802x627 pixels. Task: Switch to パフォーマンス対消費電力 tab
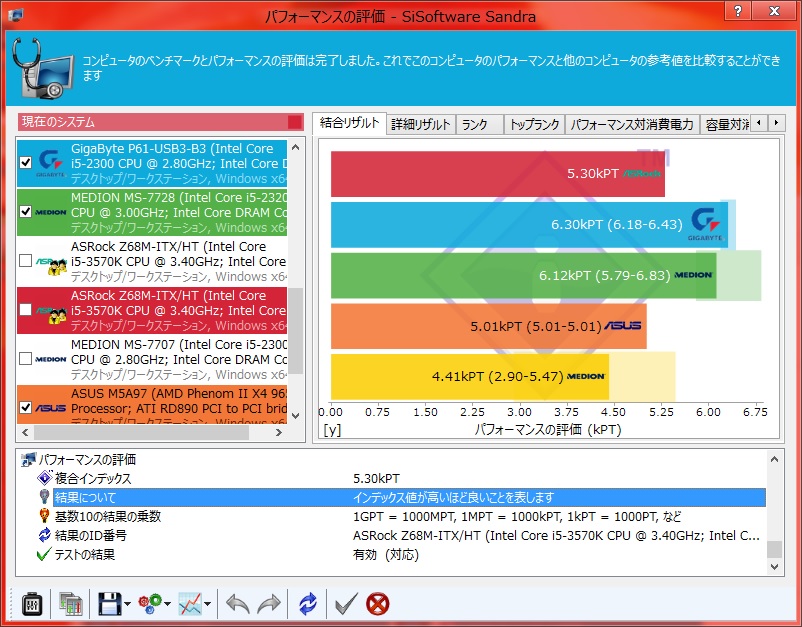click(x=632, y=124)
